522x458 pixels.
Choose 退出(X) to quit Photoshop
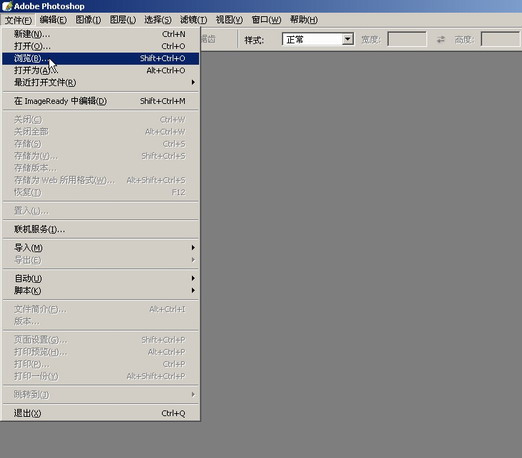[100, 414]
